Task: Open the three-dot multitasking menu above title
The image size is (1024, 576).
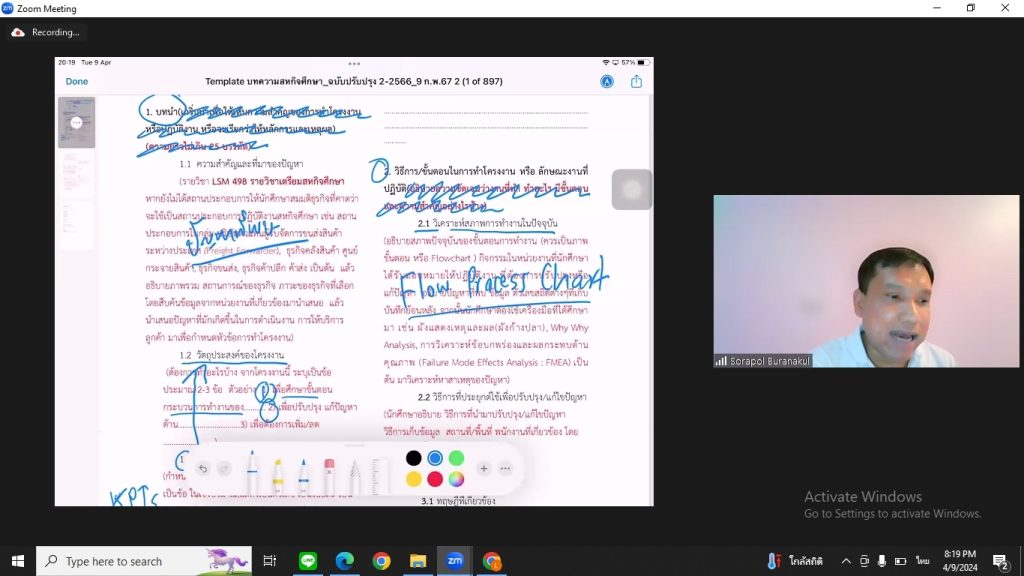Action: coord(354,64)
